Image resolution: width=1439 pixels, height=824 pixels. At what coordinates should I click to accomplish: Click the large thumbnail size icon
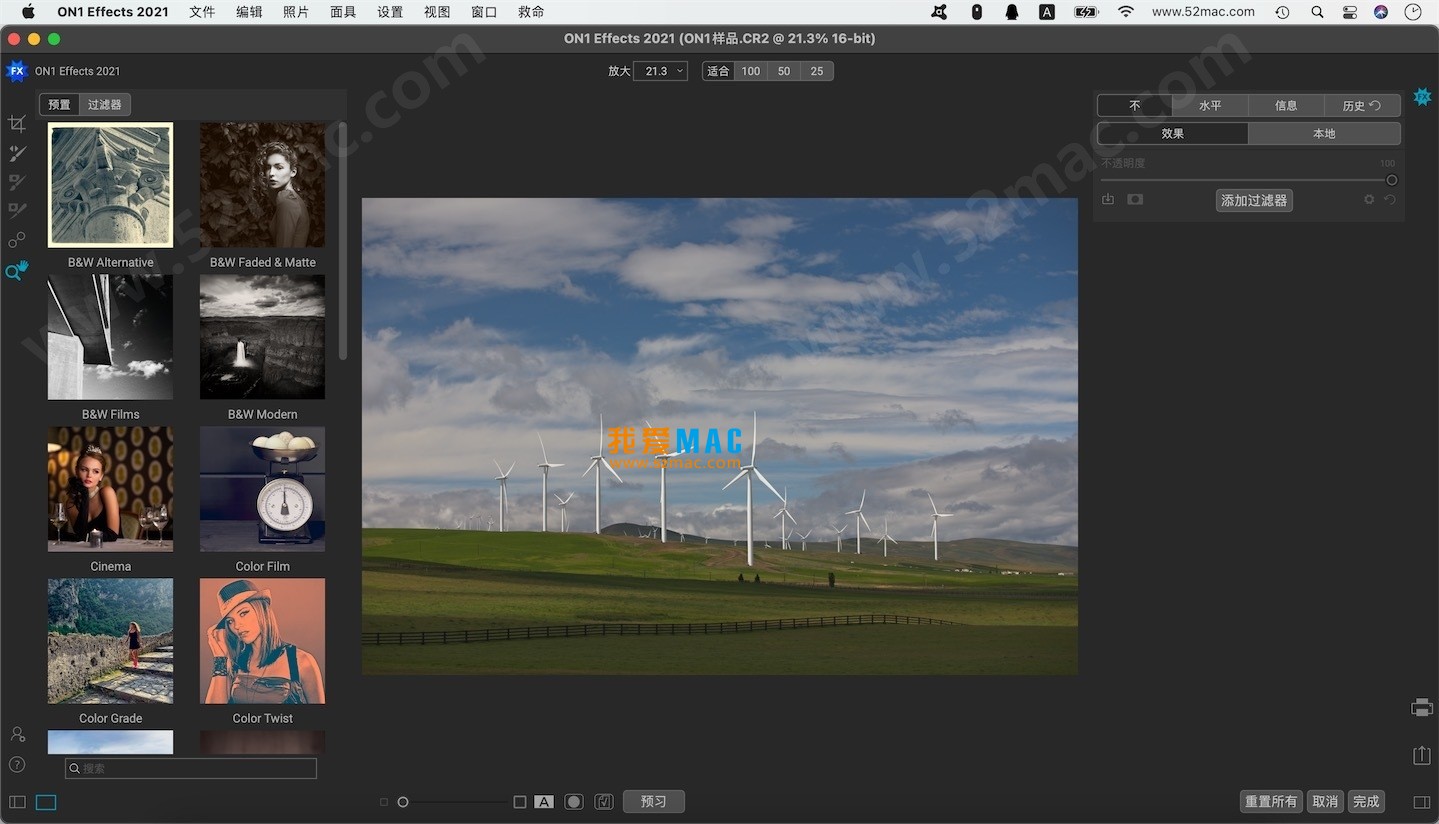520,802
